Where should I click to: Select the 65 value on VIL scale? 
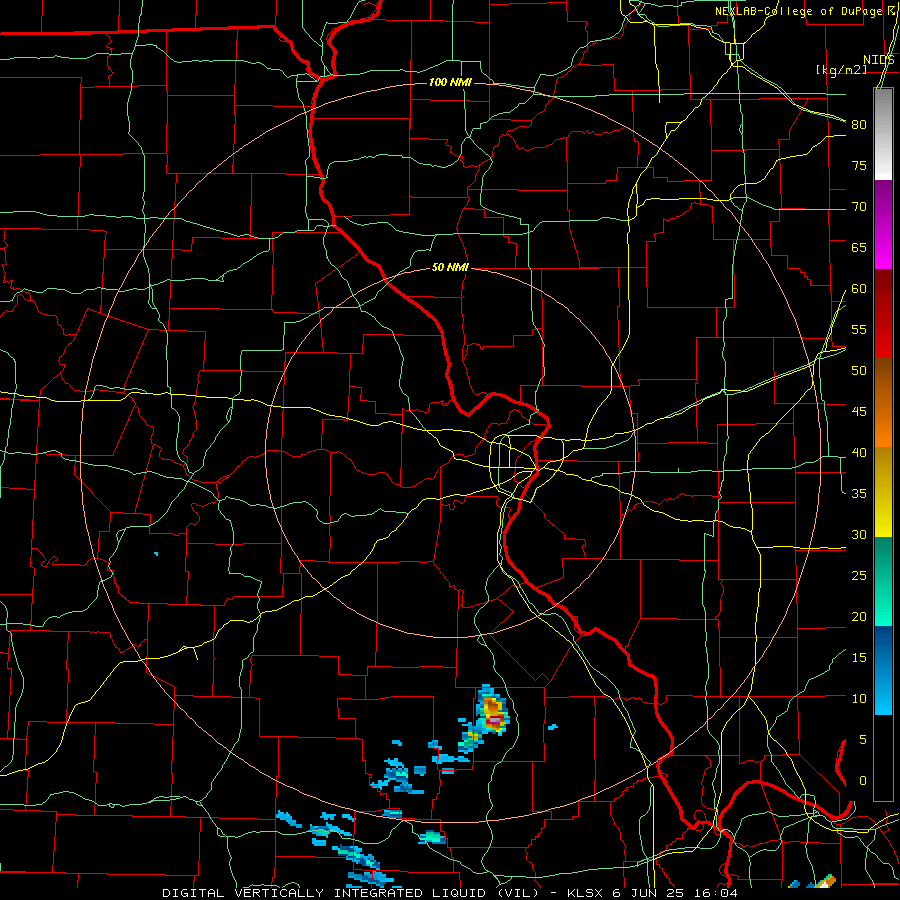tap(859, 247)
